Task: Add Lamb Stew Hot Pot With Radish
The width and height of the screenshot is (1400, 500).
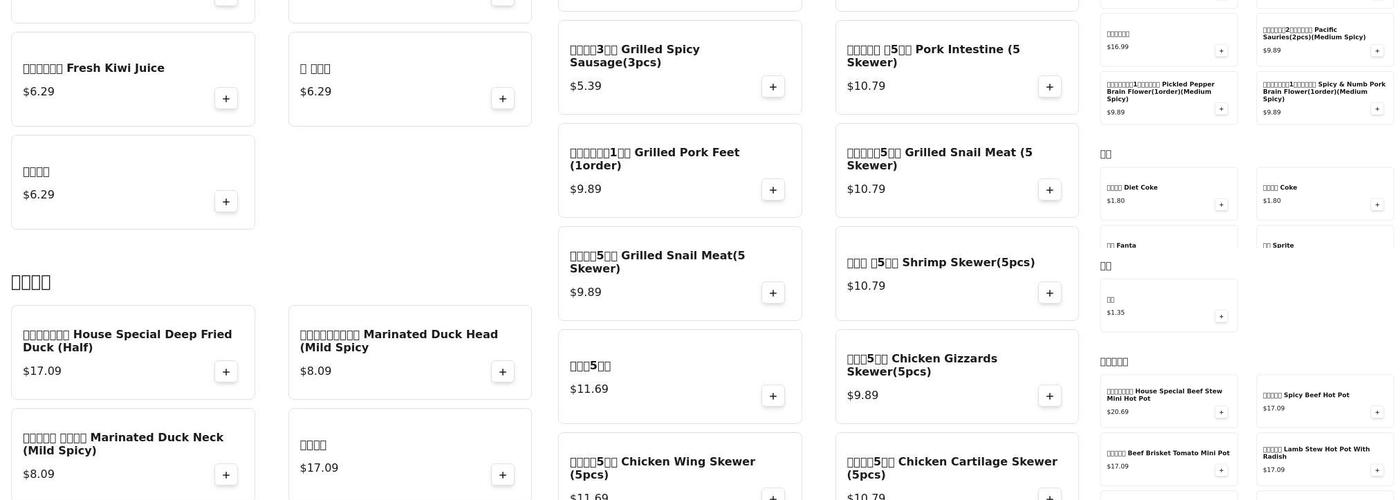Action: tap(1377, 470)
